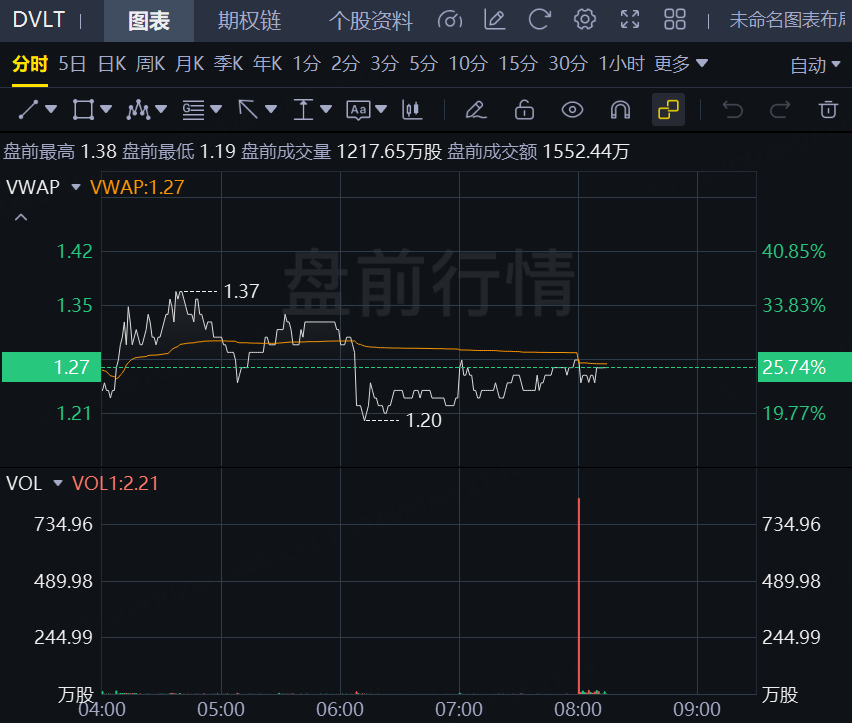852x723 pixels.
Task: Click the redo arrow
Action: pyautogui.click(x=780, y=110)
